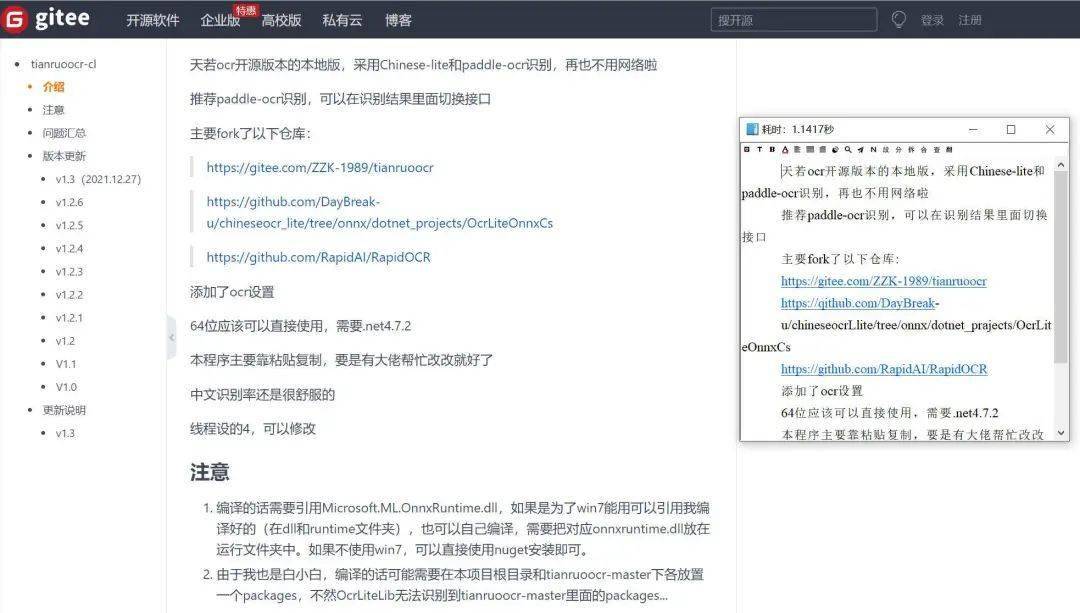
Task: Click the magnifier search icon in OCR toolbar
Action: coord(848,149)
